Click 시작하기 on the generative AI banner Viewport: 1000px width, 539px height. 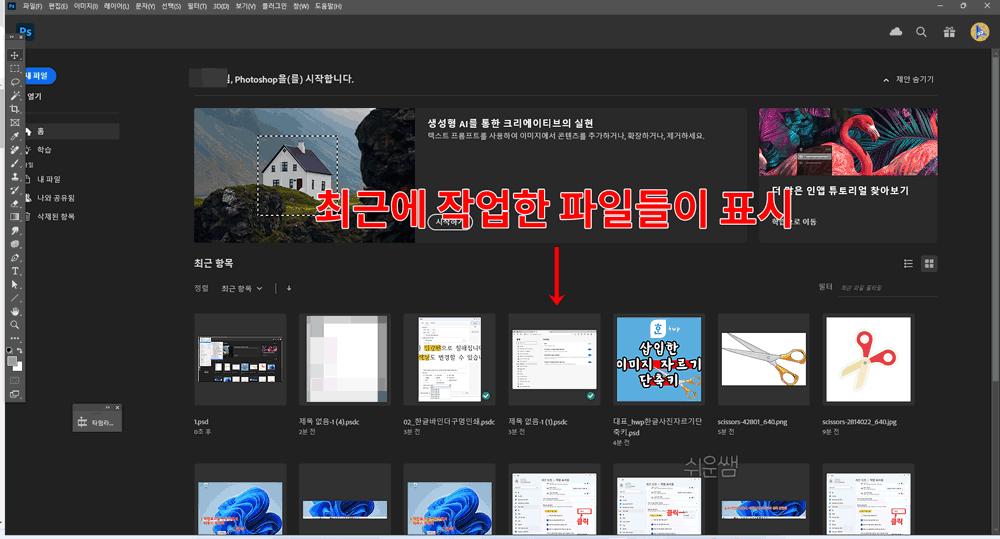[450, 221]
